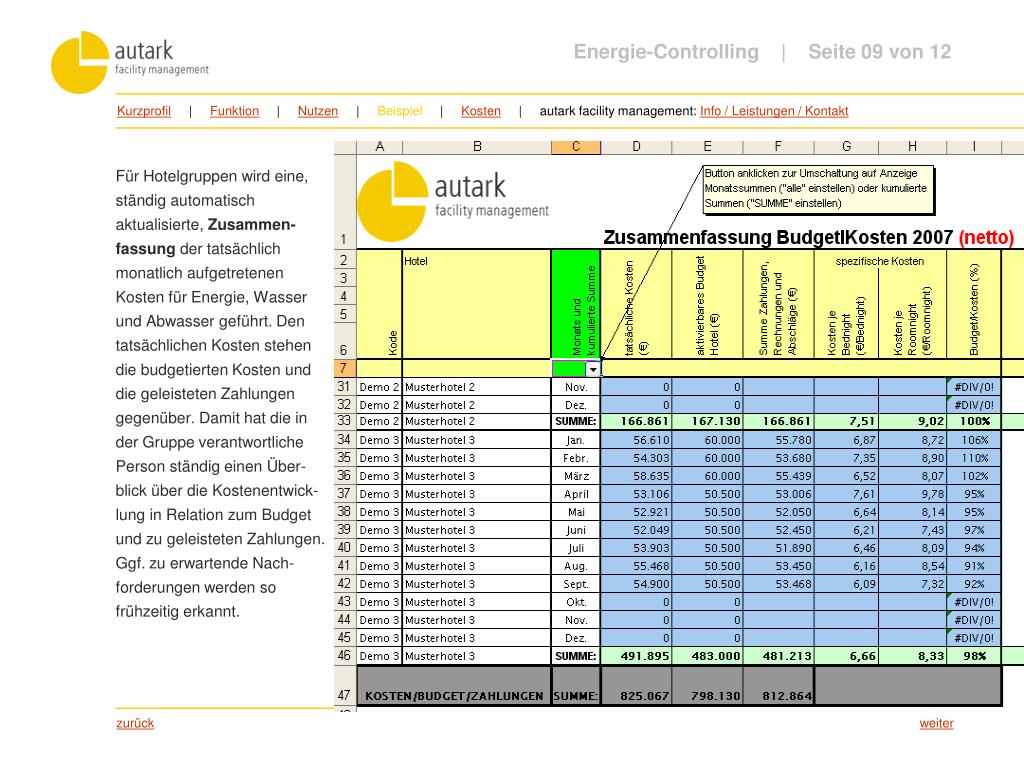
Task: Click title Zusammenfassung Budget/Kosten 2007
Action: click(808, 237)
